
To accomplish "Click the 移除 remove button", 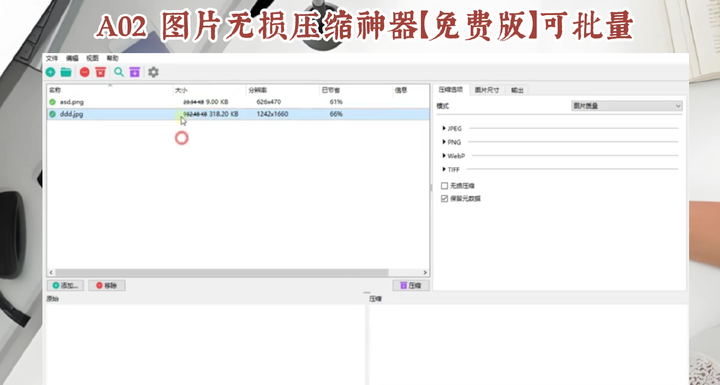I will (x=107, y=285).
